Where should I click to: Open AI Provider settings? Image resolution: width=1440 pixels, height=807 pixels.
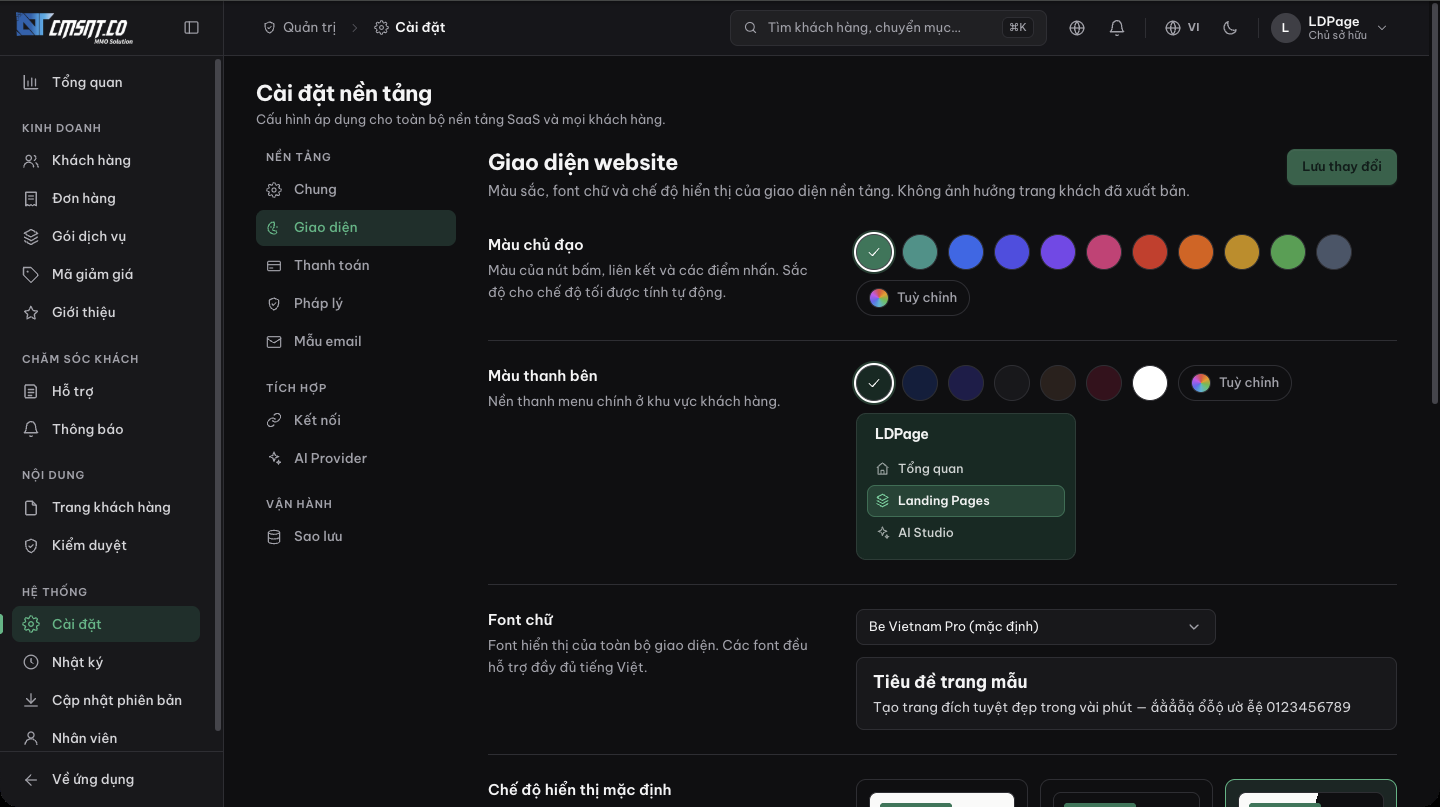click(x=356, y=458)
